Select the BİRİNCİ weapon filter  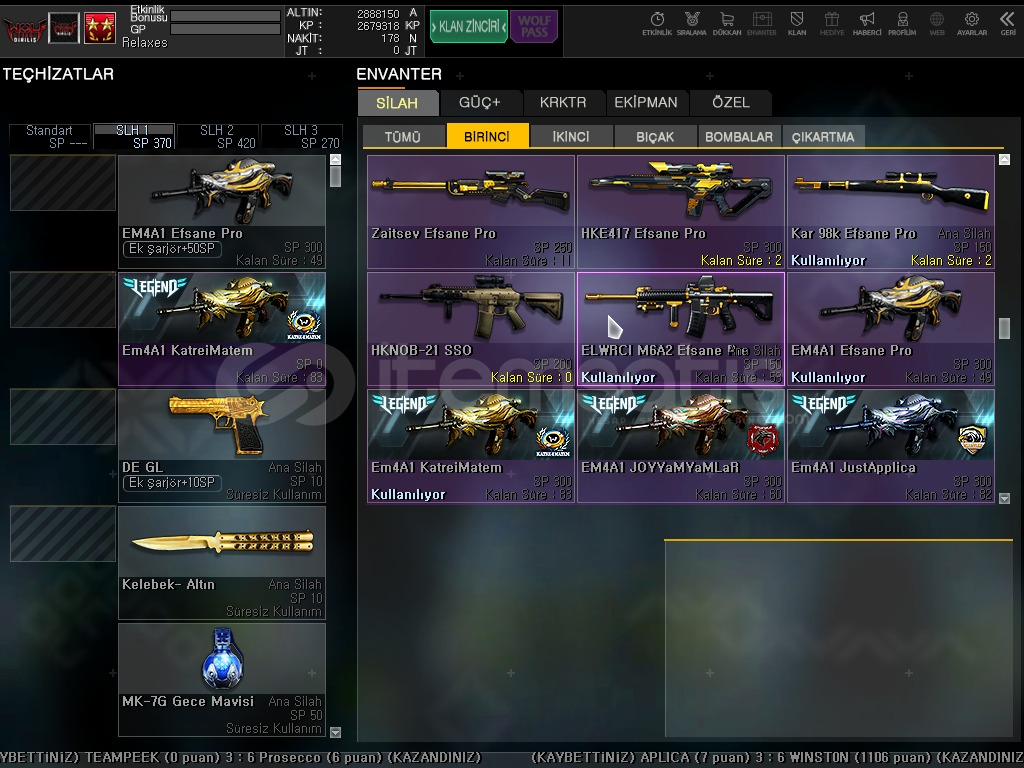(x=487, y=136)
